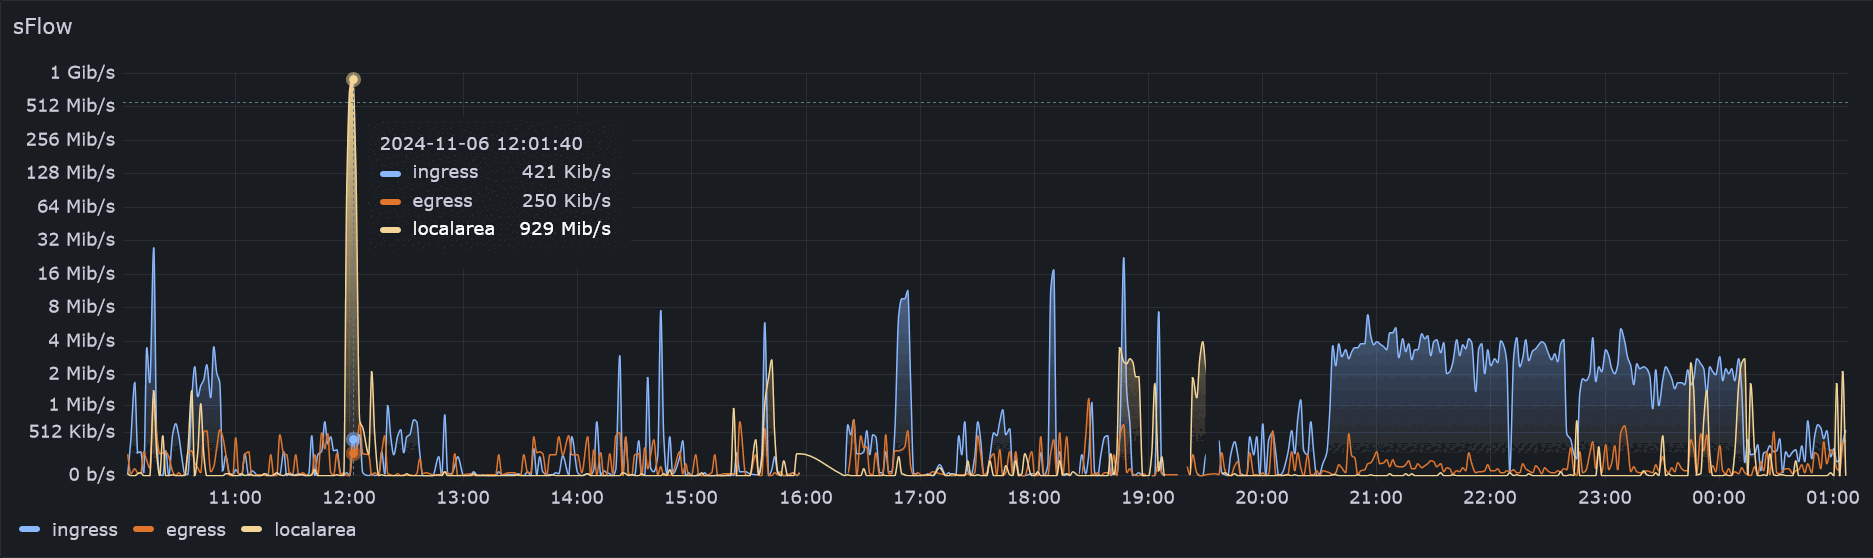Click the 11:00 time axis label
The height and width of the screenshot is (558, 1873).
click(234, 498)
